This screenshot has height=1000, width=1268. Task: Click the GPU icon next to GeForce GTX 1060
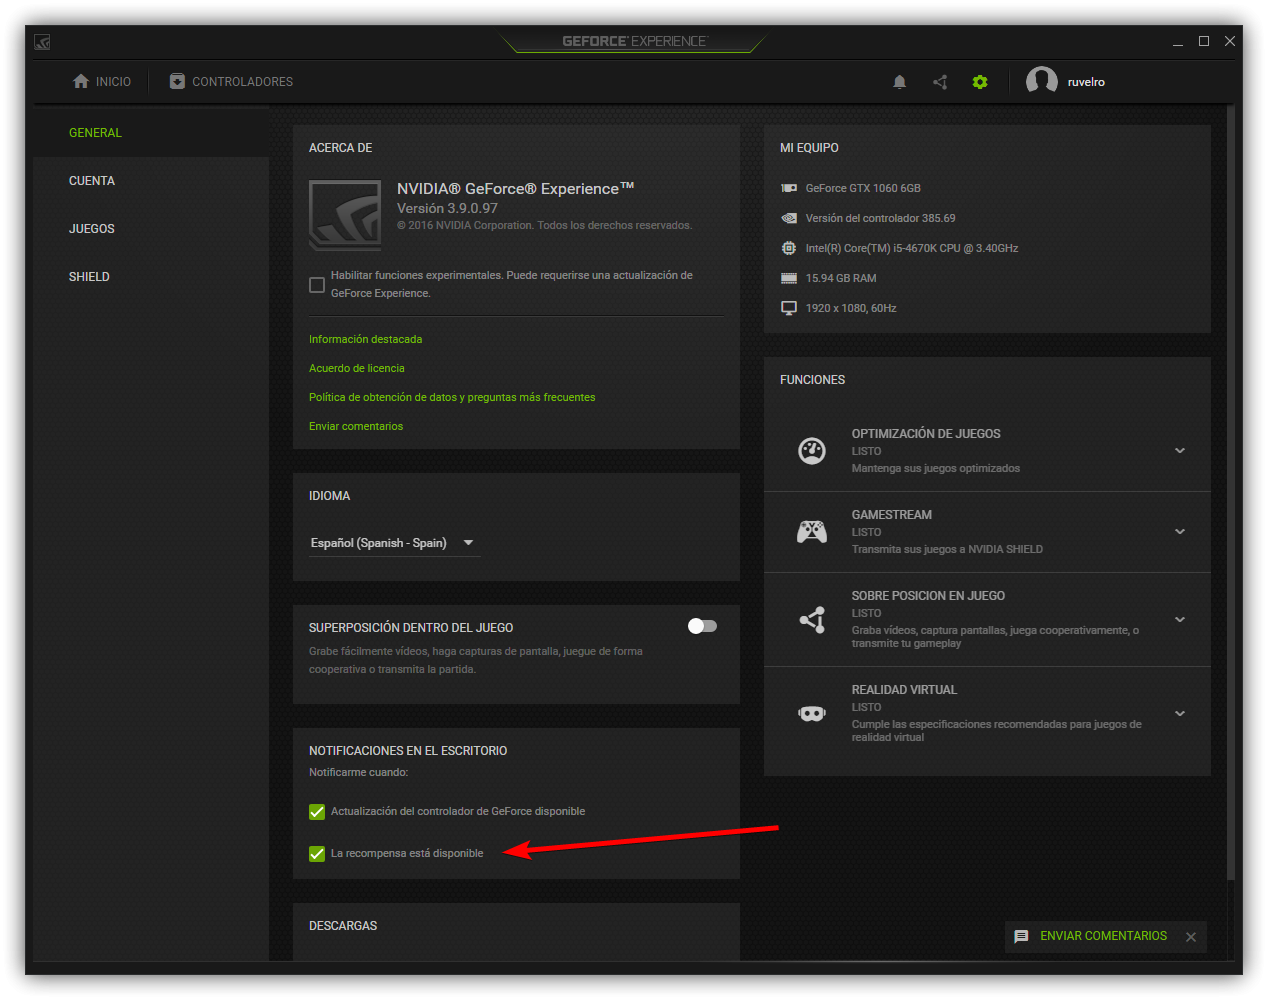coord(789,188)
